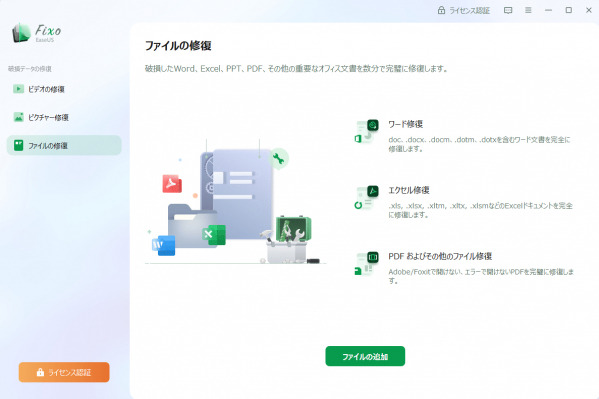Click the picture repair image icon
The width and height of the screenshot is (599, 399).
point(18,117)
